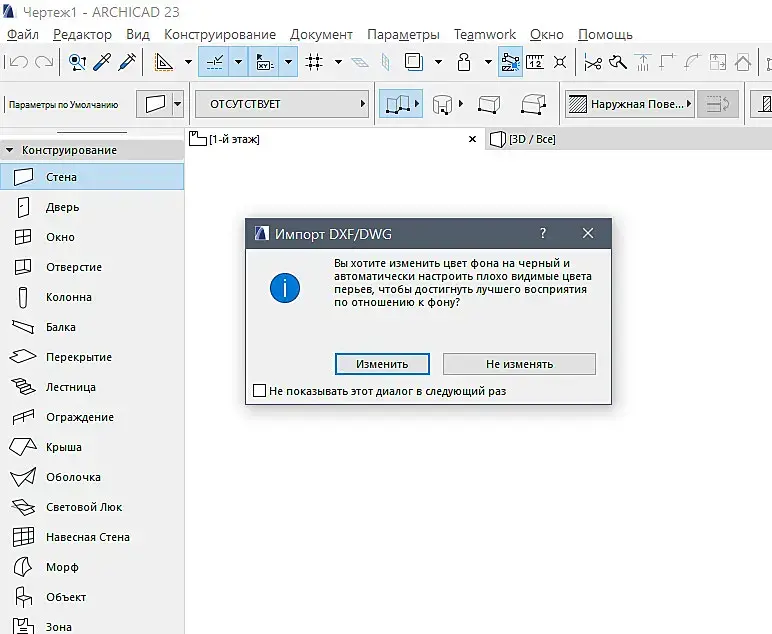Click the intersect X icon
The height and width of the screenshot is (634, 772).
point(560,62)
